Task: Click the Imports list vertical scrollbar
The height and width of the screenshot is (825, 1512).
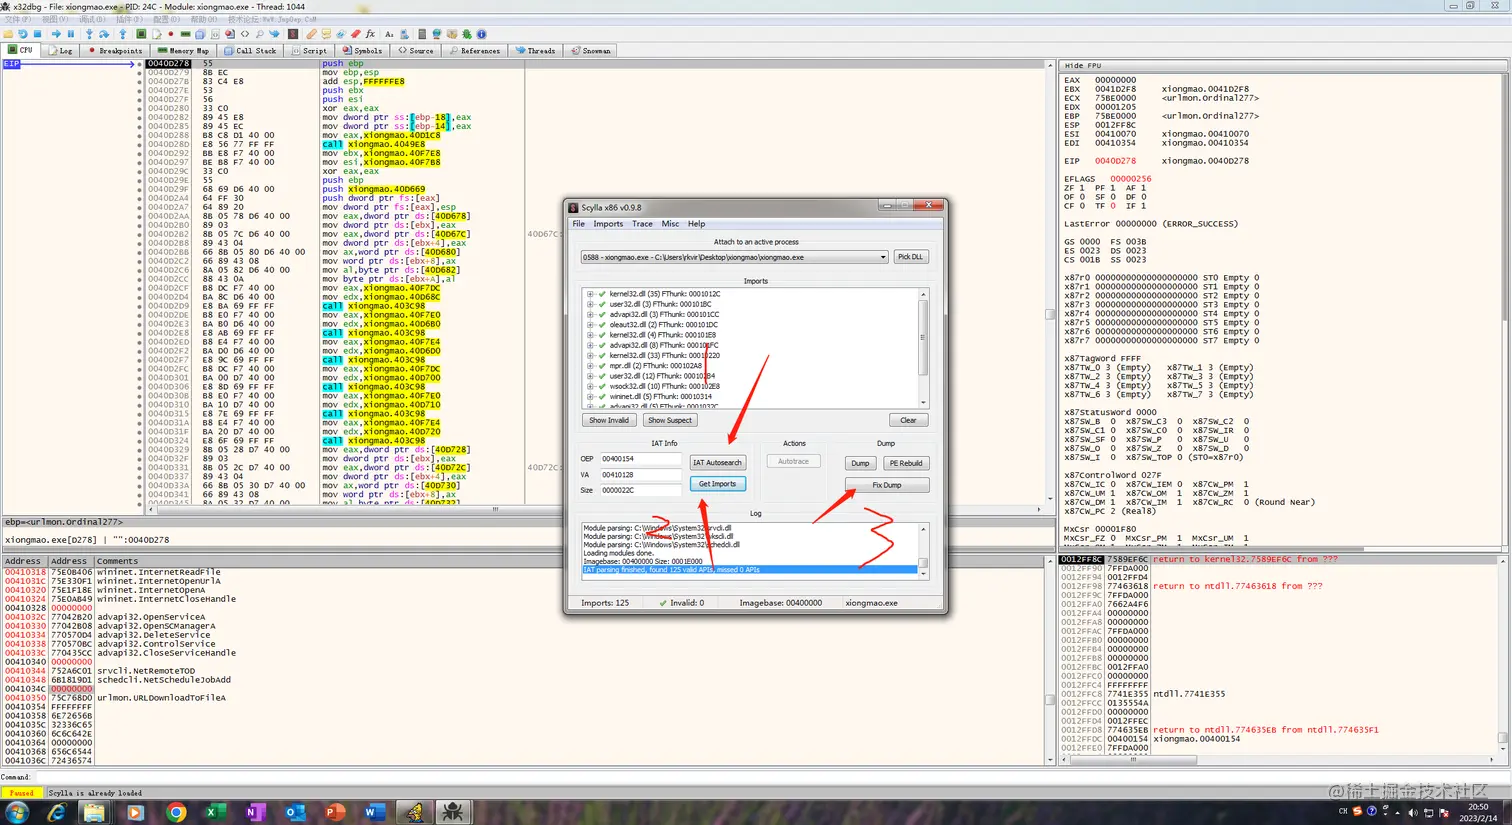Action: [x=923, y=348]
